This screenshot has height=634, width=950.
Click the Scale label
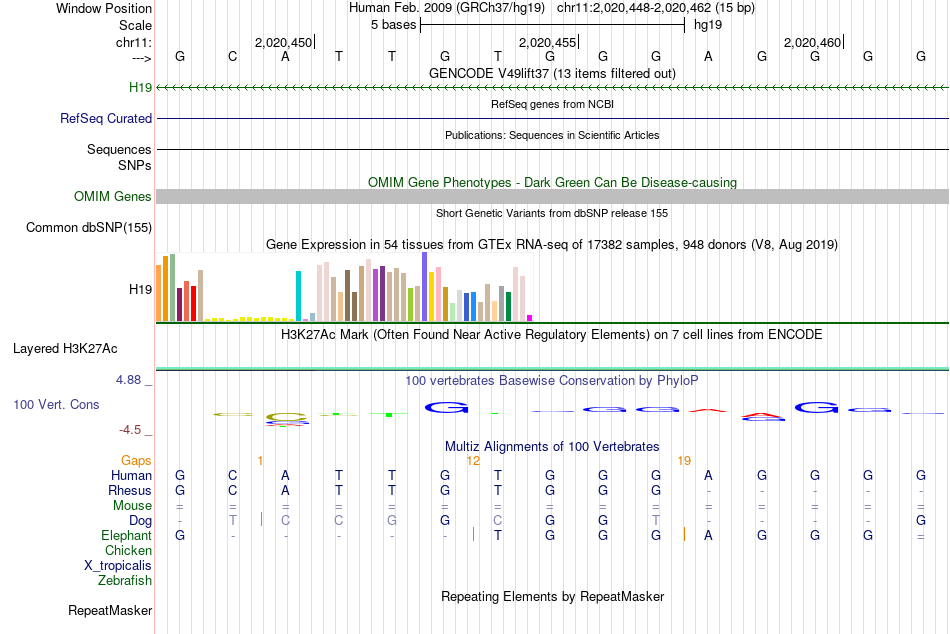135,25
